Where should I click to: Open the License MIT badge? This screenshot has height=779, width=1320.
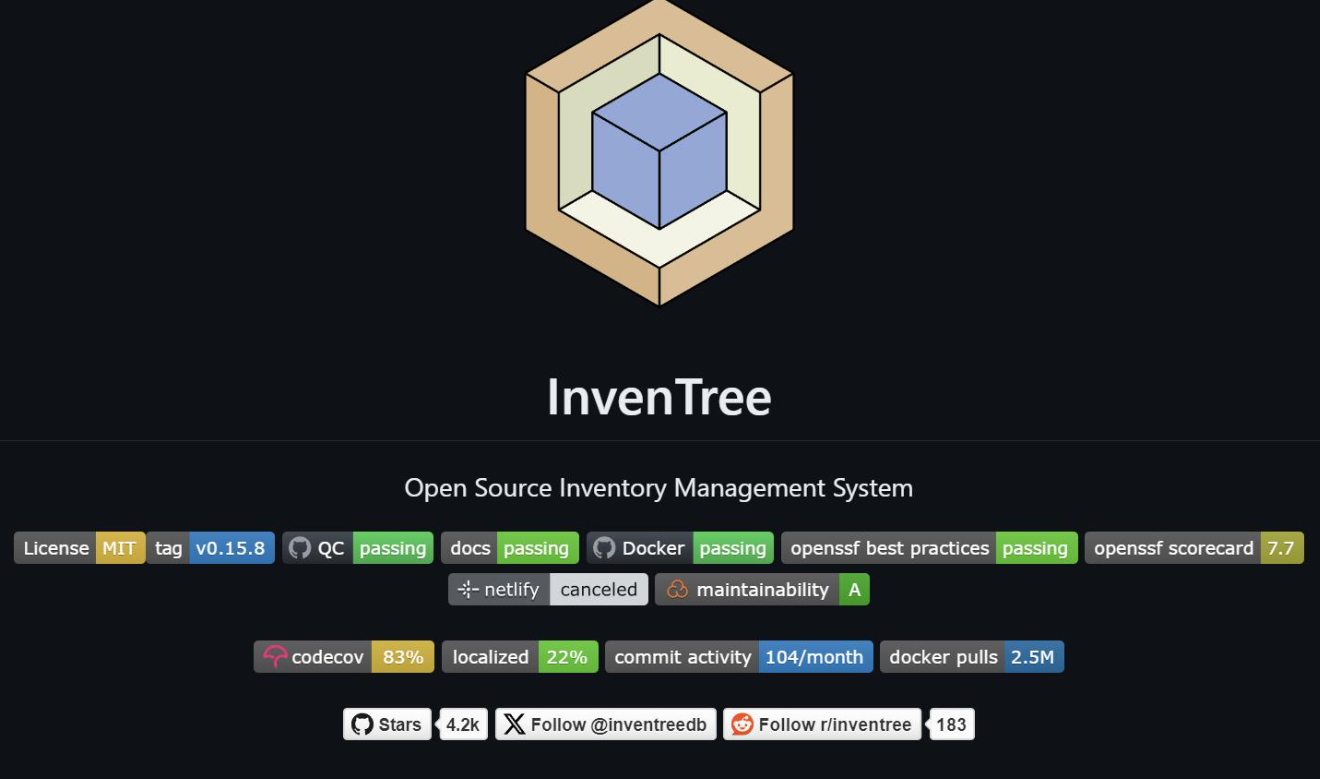80,548
